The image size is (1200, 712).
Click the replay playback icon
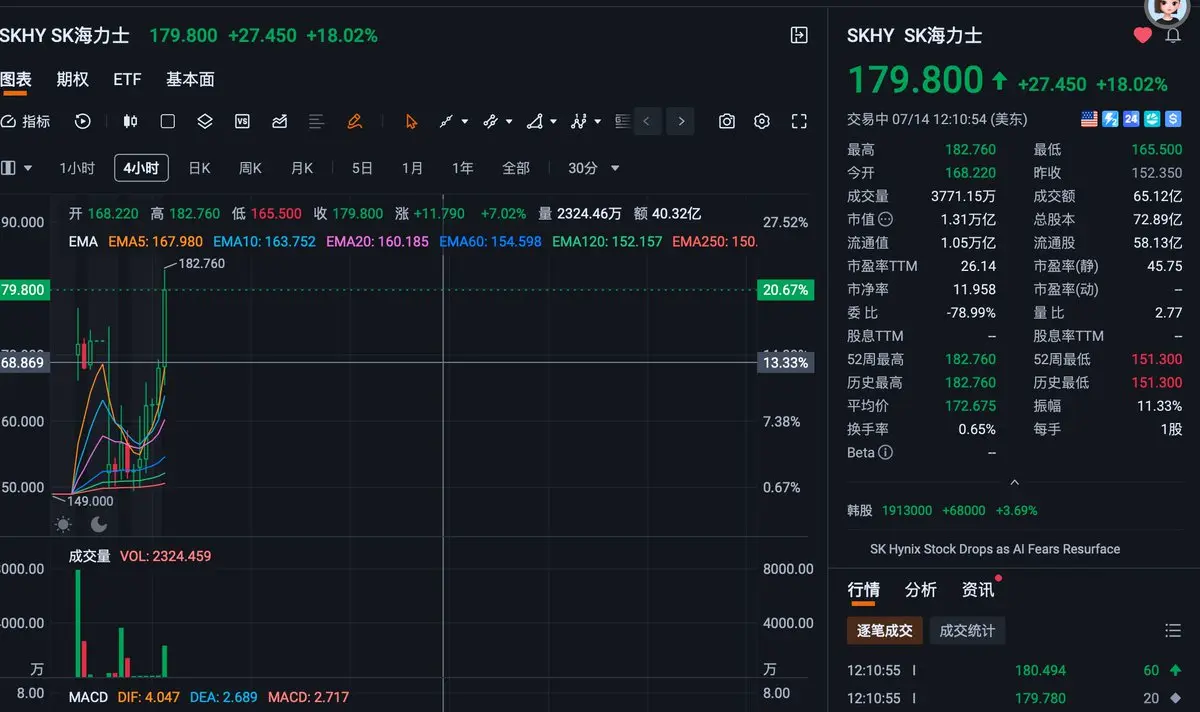[83, 121]
